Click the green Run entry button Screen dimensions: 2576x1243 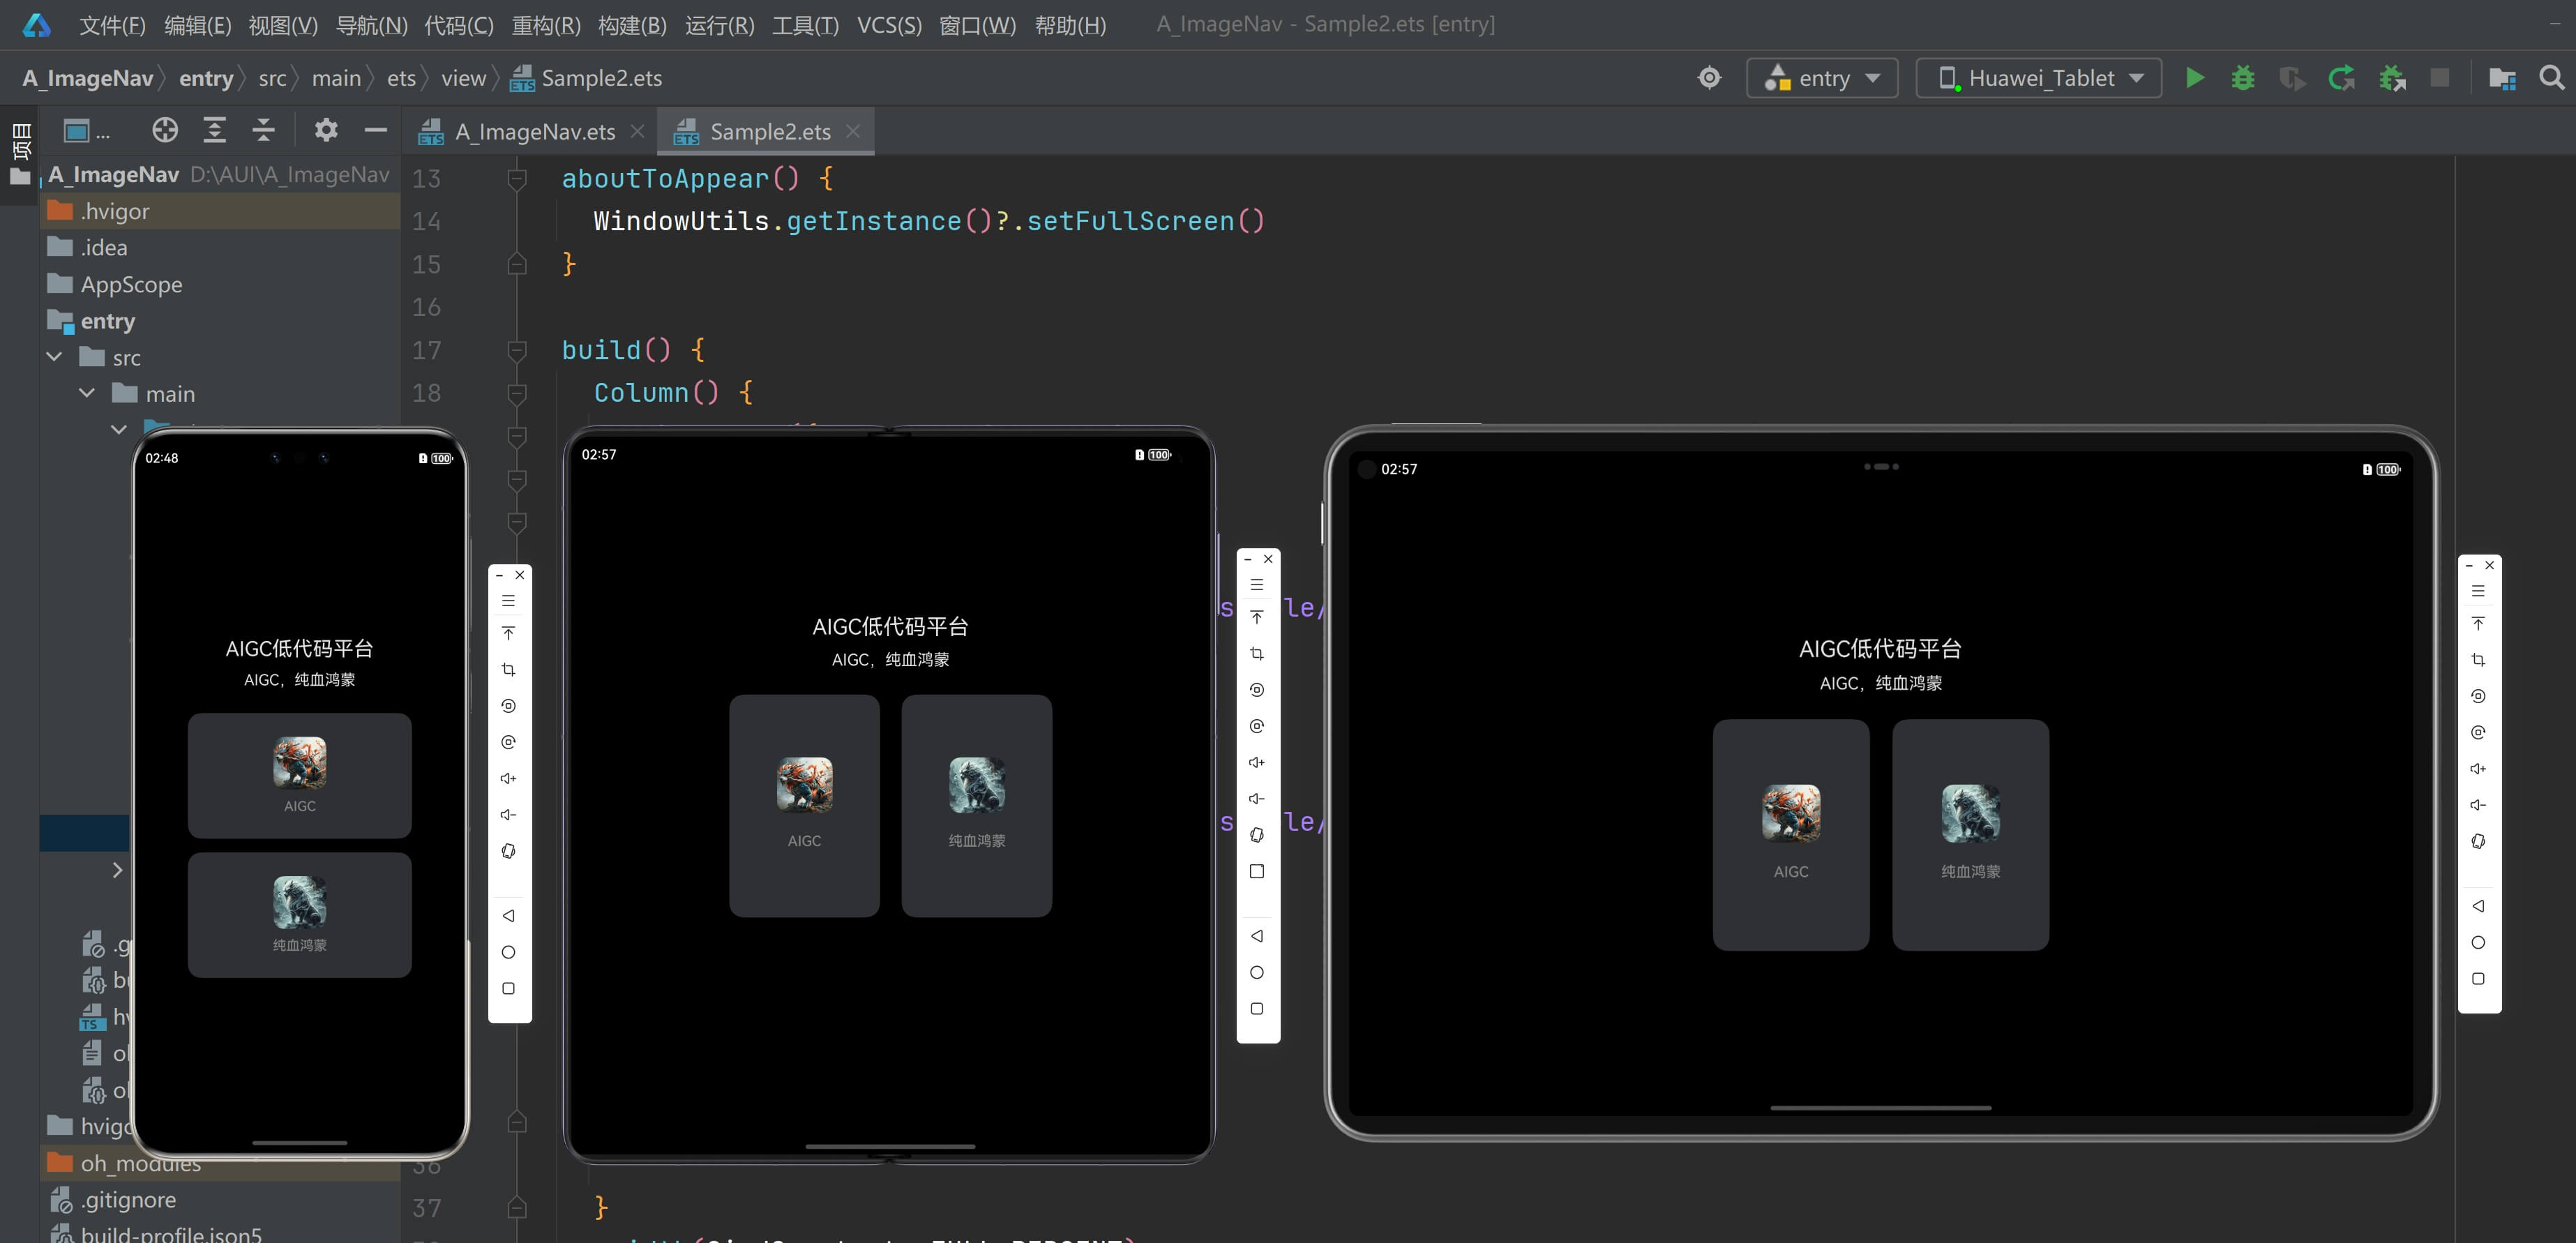(x=2194, y=78)
